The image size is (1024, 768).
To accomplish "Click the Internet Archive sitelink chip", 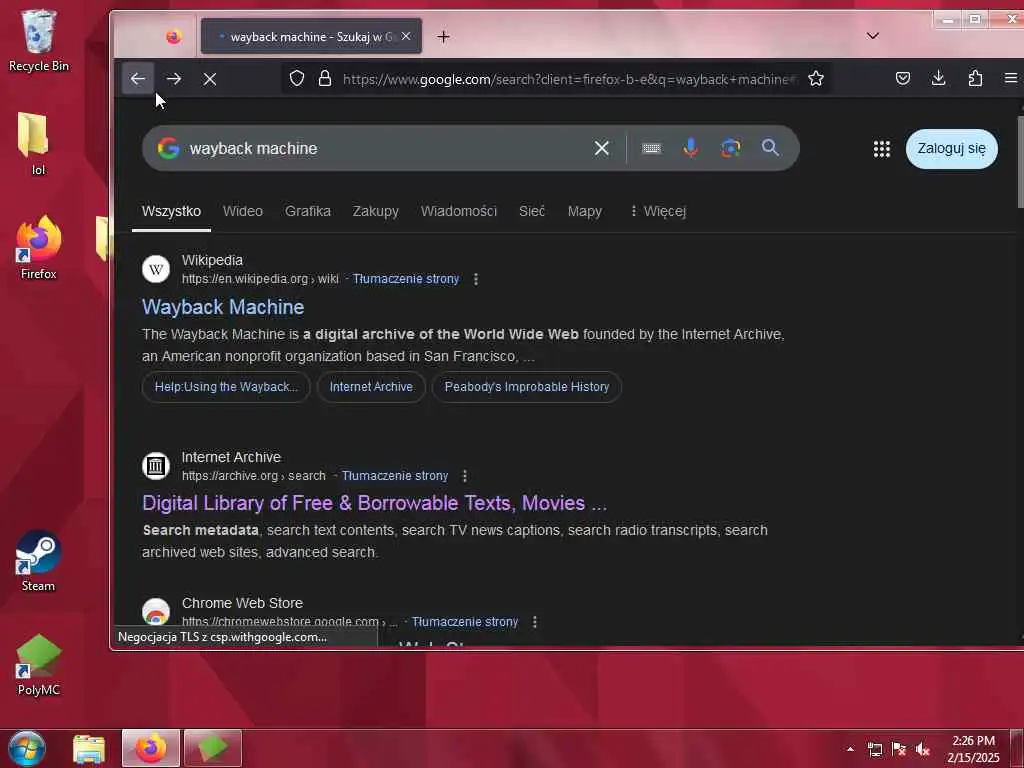I will pos(371,387).
